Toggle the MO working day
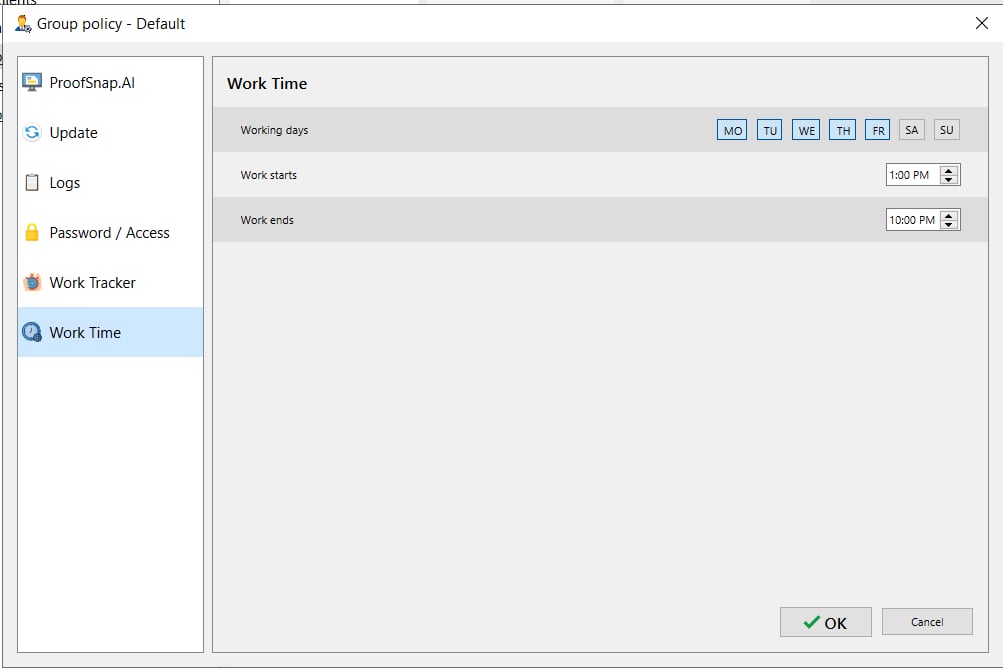Screen dimensions: 1003x668 [x=733, y=130]
